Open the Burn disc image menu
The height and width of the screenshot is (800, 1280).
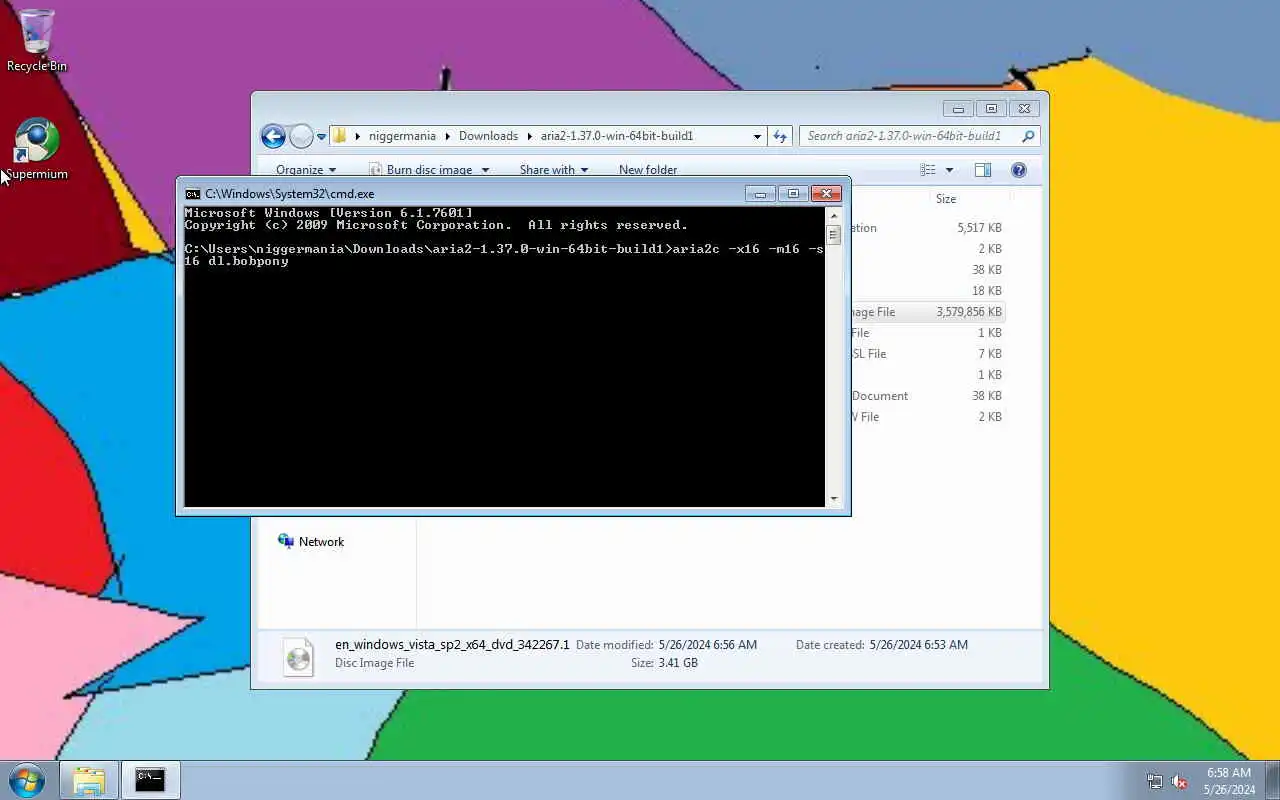(429, 170)
